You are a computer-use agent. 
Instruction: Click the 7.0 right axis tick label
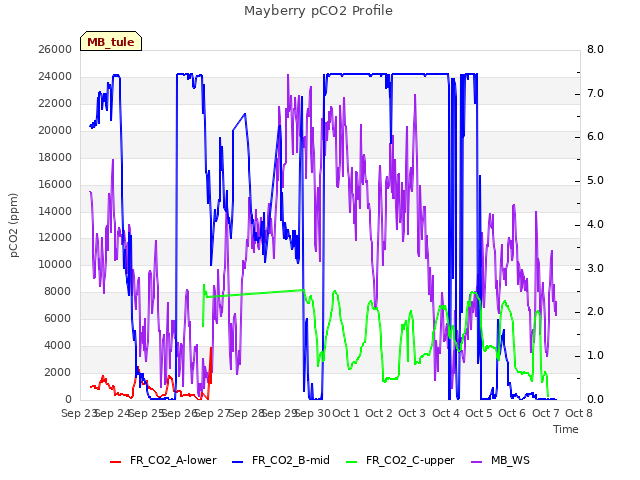click(595, 93)
